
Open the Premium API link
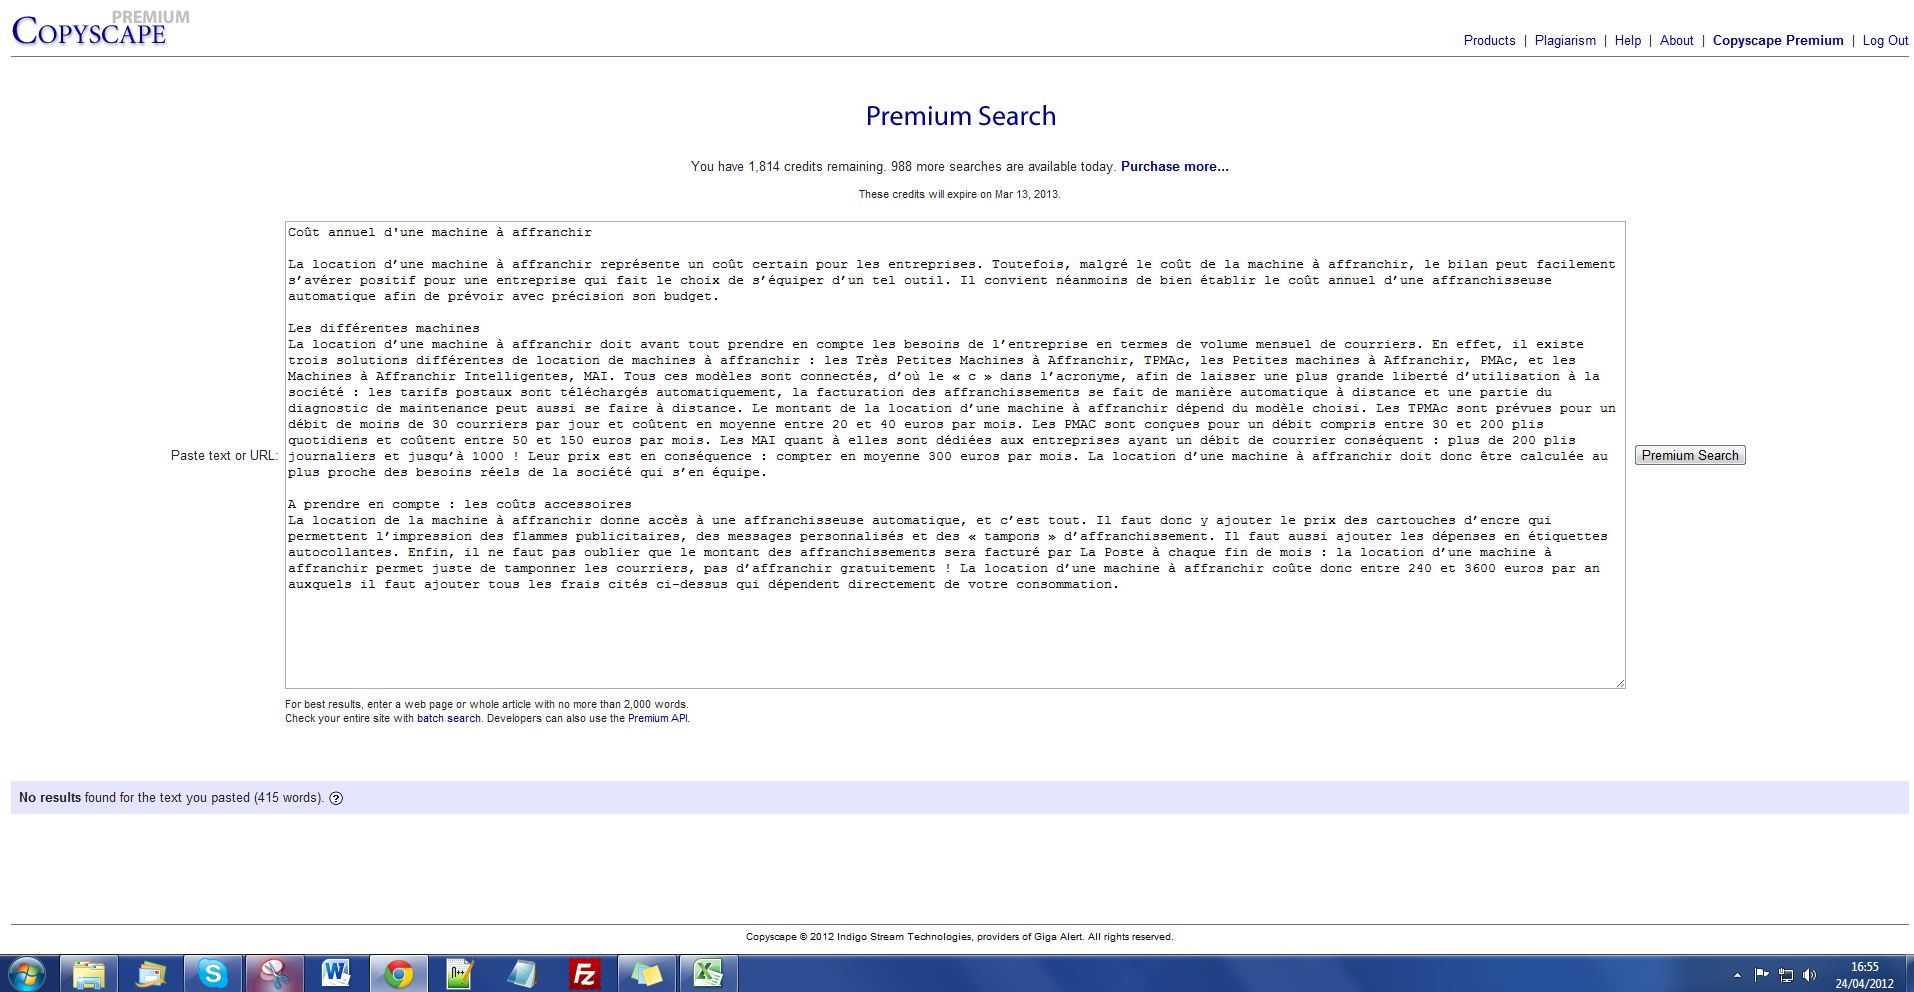(657, 718)
